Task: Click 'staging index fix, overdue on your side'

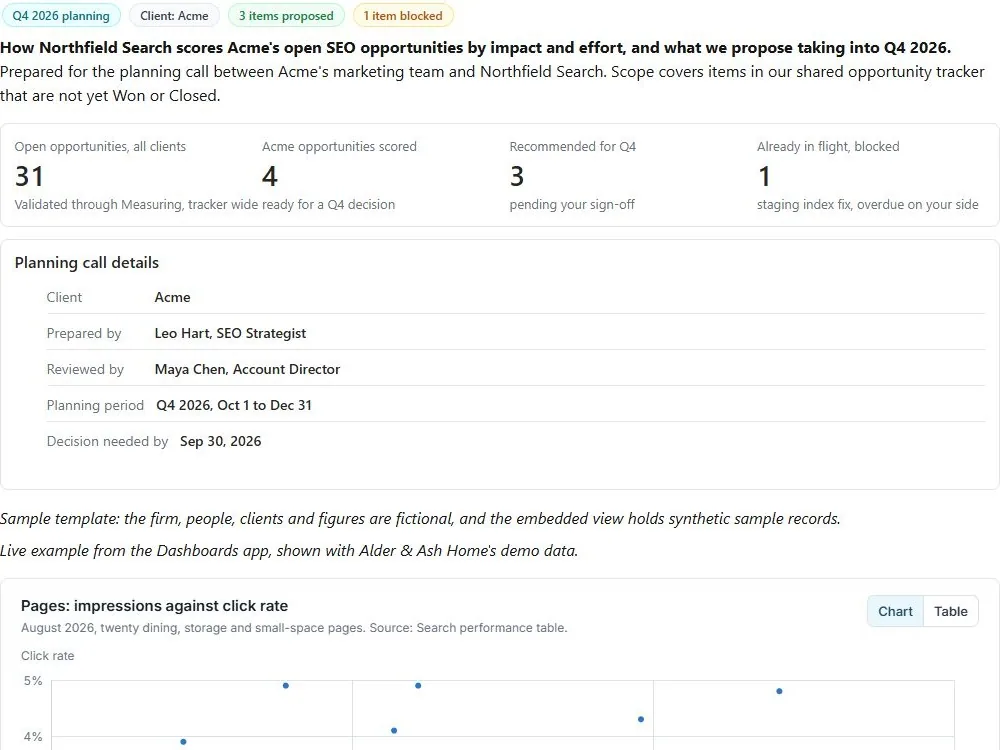Action: tap(867, 205)
